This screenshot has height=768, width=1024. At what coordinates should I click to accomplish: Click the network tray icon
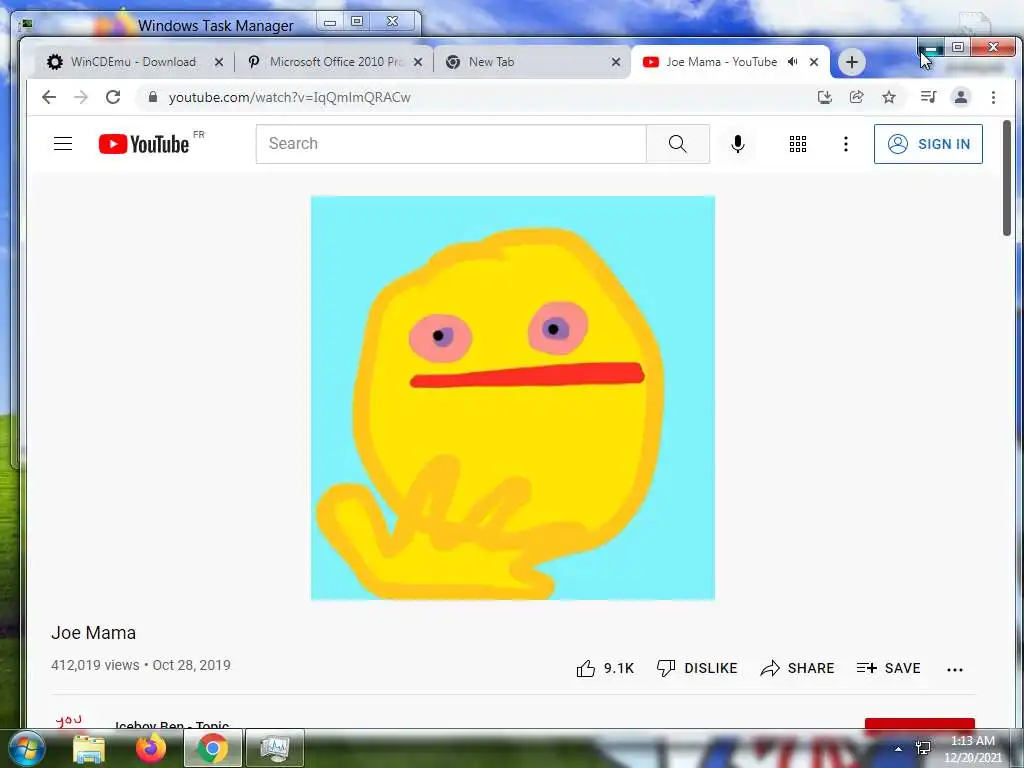pyautogui.click(x=923, y=748)
